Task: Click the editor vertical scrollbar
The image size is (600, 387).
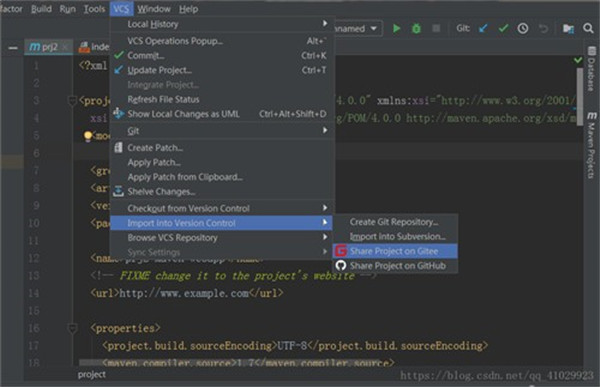Action: pos(580,96)
